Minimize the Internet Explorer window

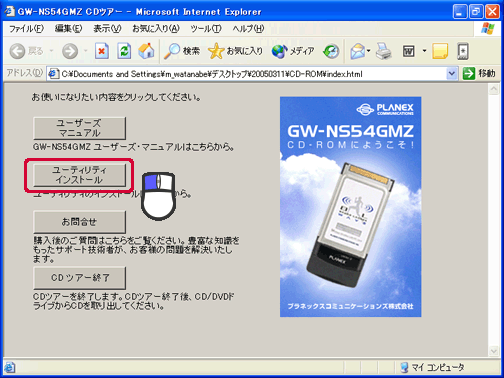[x=460, y=12]
